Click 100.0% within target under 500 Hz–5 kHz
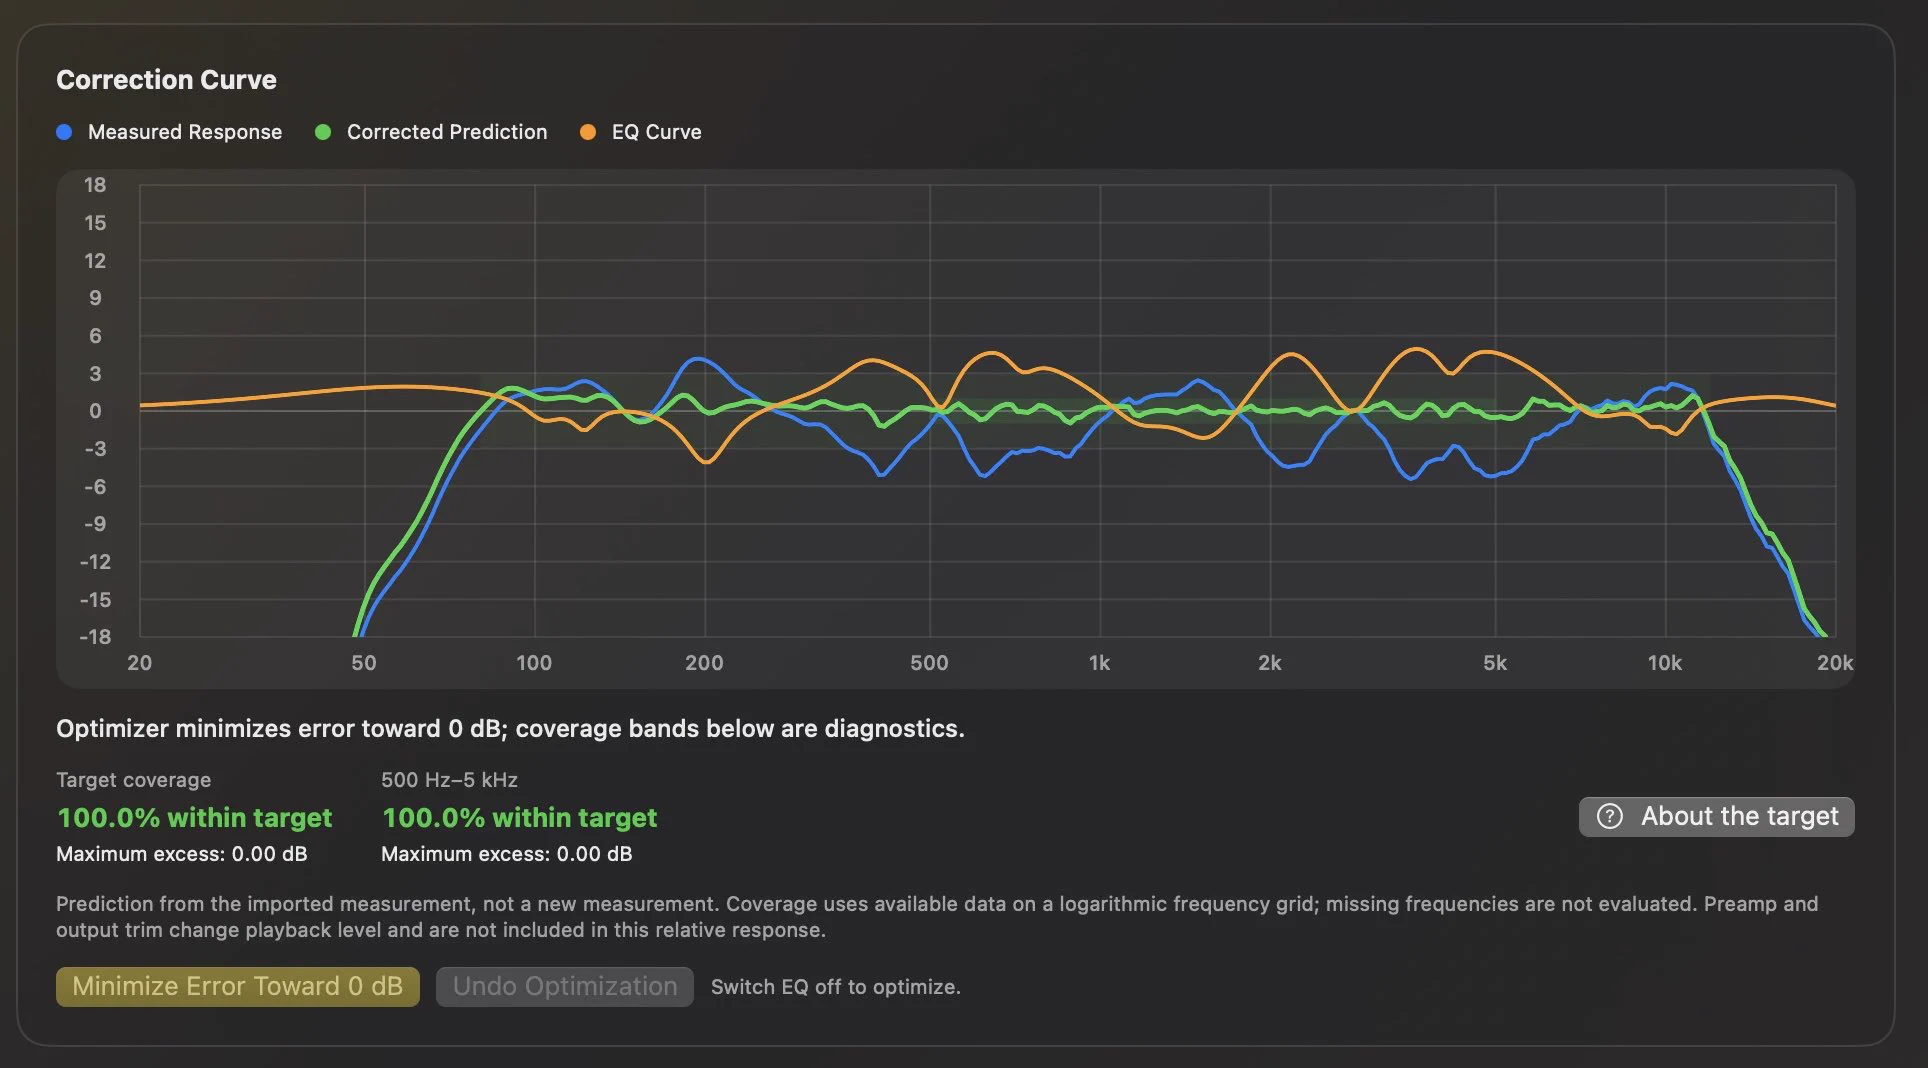 [519, 818]
